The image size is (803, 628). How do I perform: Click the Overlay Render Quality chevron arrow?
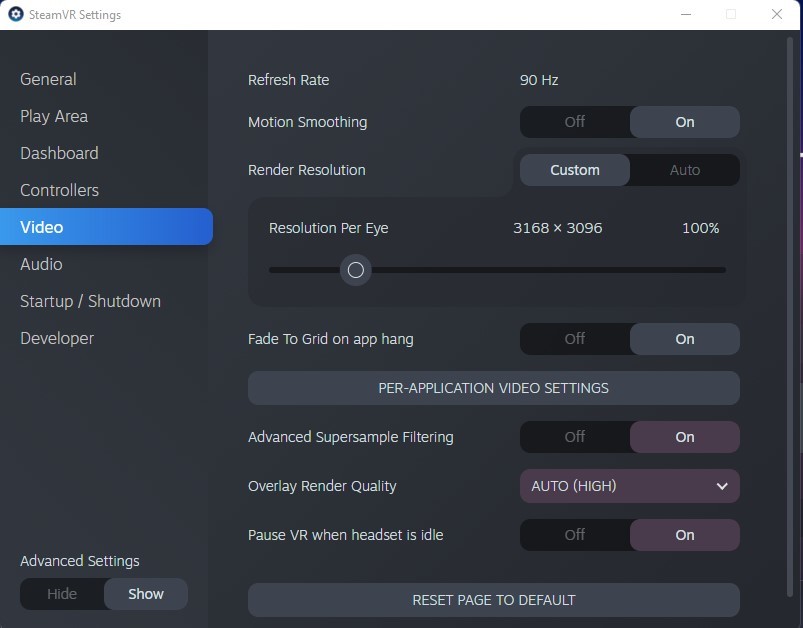(x=722, y=486)
